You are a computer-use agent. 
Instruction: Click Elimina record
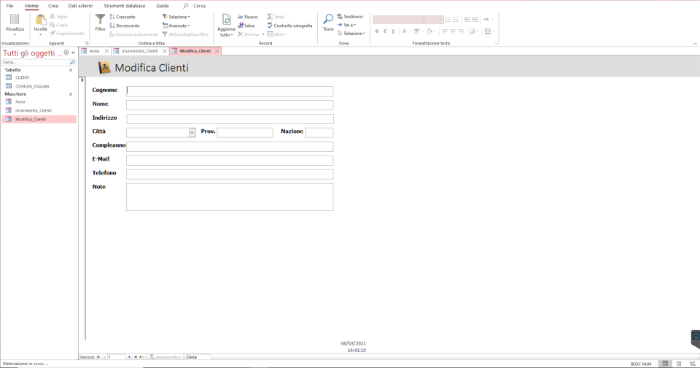(x=248, y=34)
